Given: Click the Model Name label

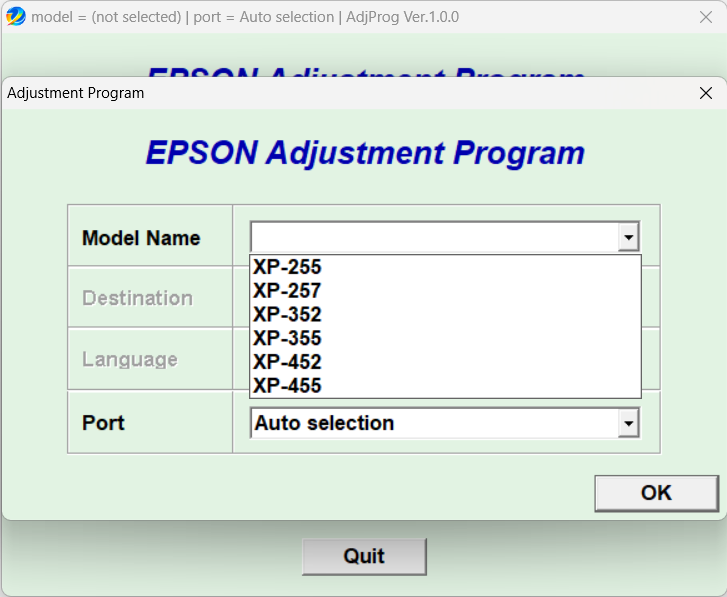Looking at the screenshot, I should (141, 238).
